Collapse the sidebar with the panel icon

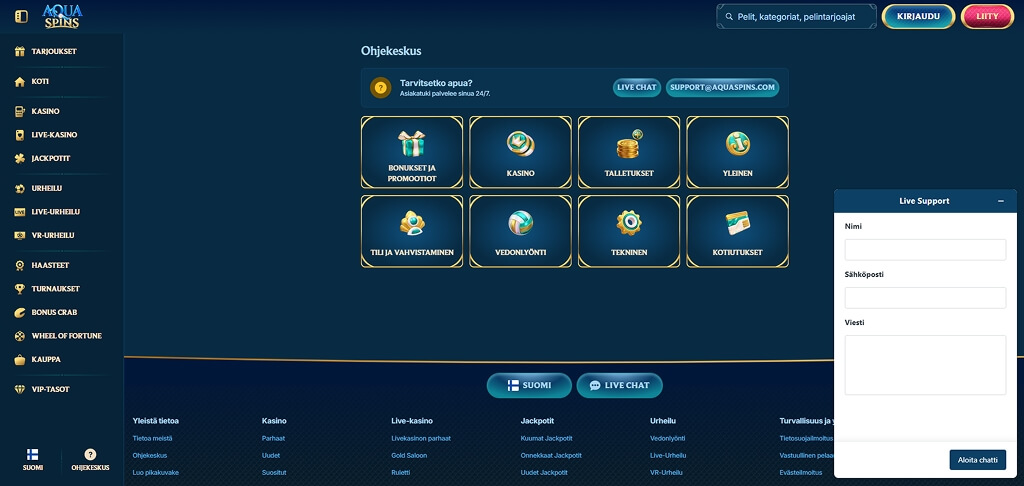pyautogui.click(x=22, y=16)
